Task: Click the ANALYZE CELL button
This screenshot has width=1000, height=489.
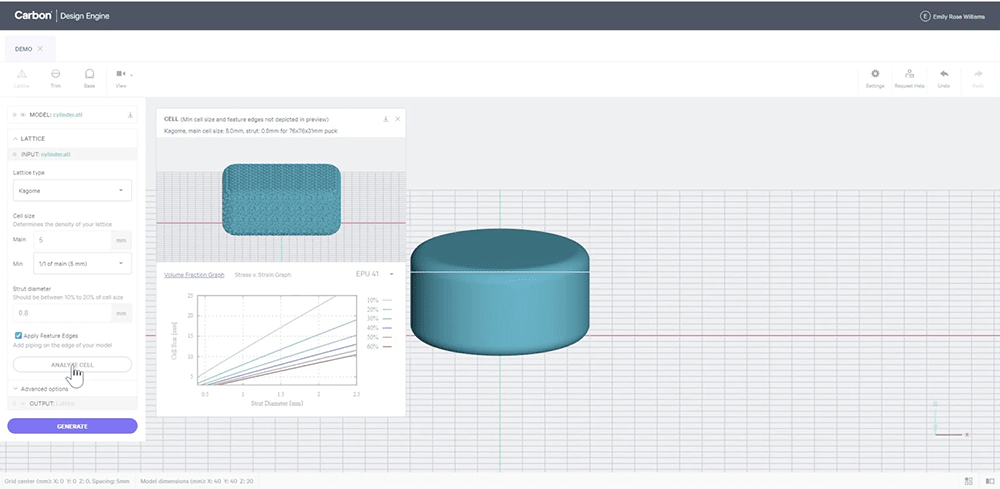Action: tap(72, 365)
